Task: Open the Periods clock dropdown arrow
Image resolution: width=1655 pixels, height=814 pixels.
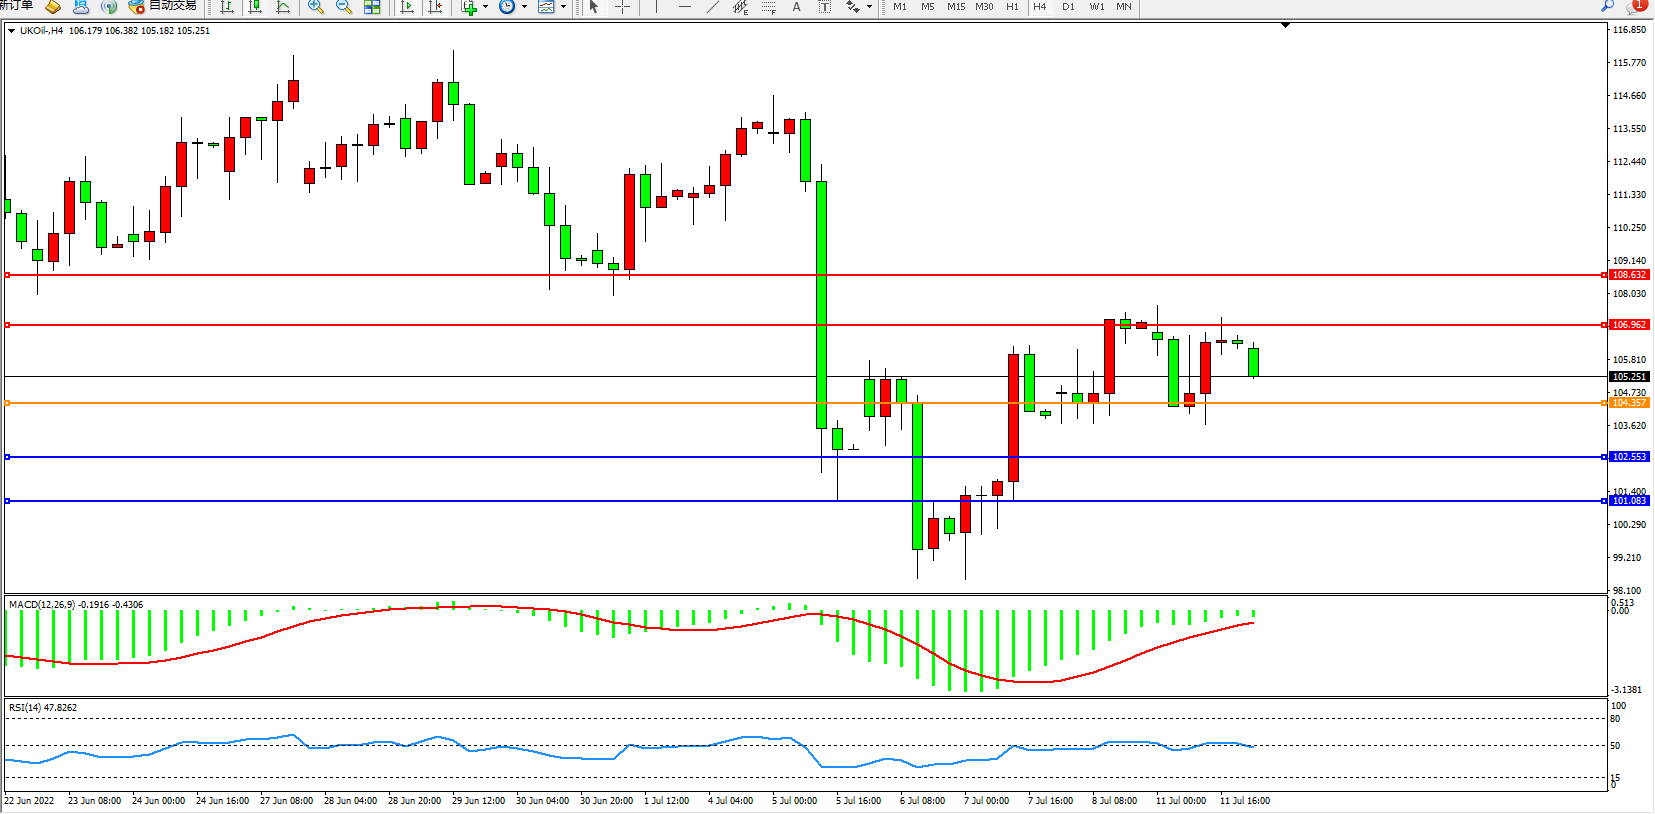Action: click(524, 7)
